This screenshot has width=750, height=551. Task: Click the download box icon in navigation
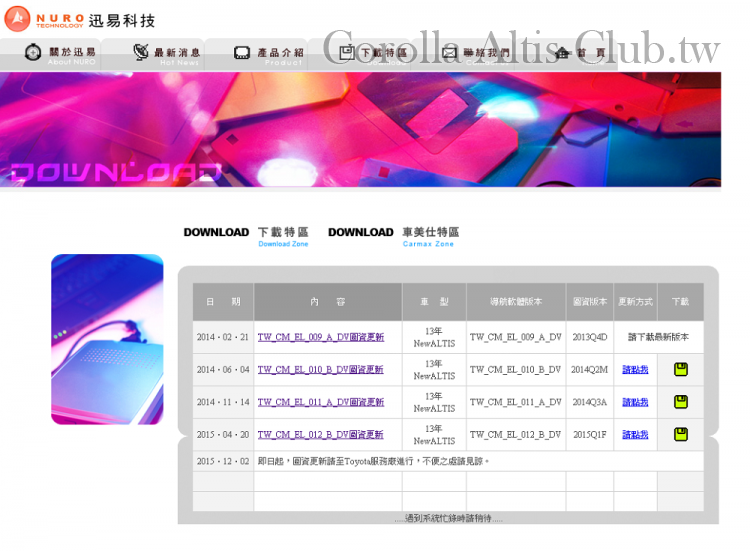click(347, 52)
